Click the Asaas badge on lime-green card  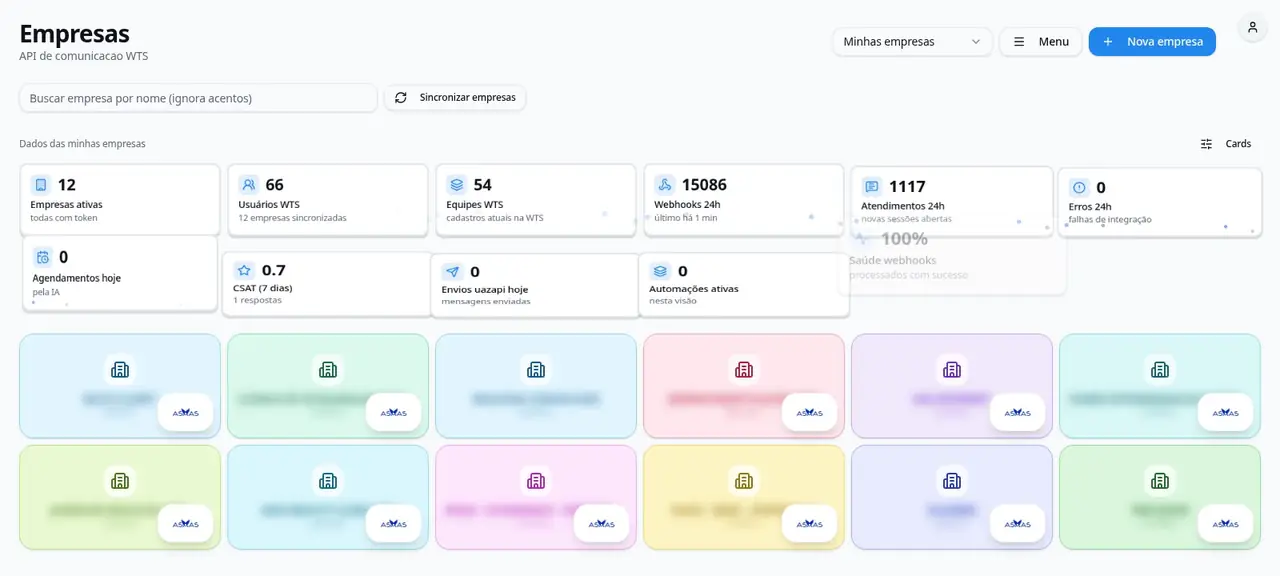[x=185, y=524]
